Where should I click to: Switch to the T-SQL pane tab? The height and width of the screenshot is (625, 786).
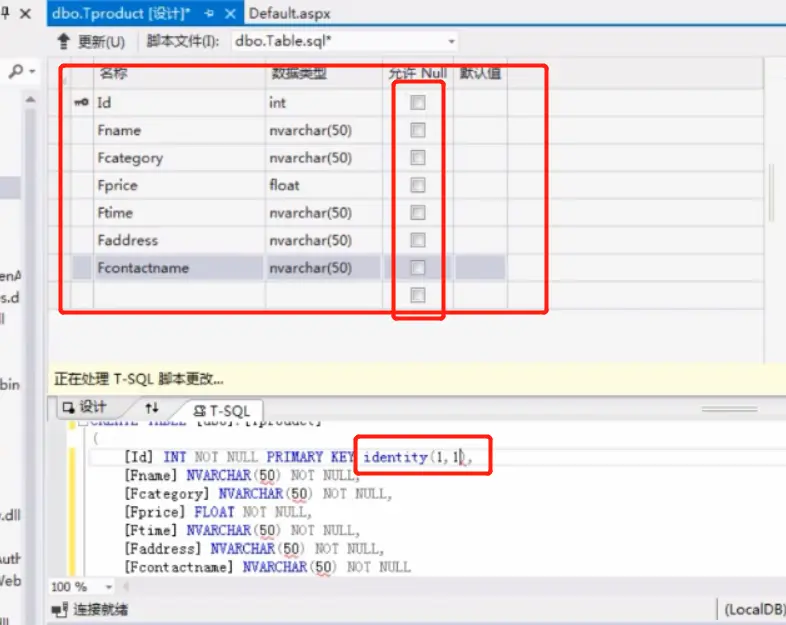(222, 411)
